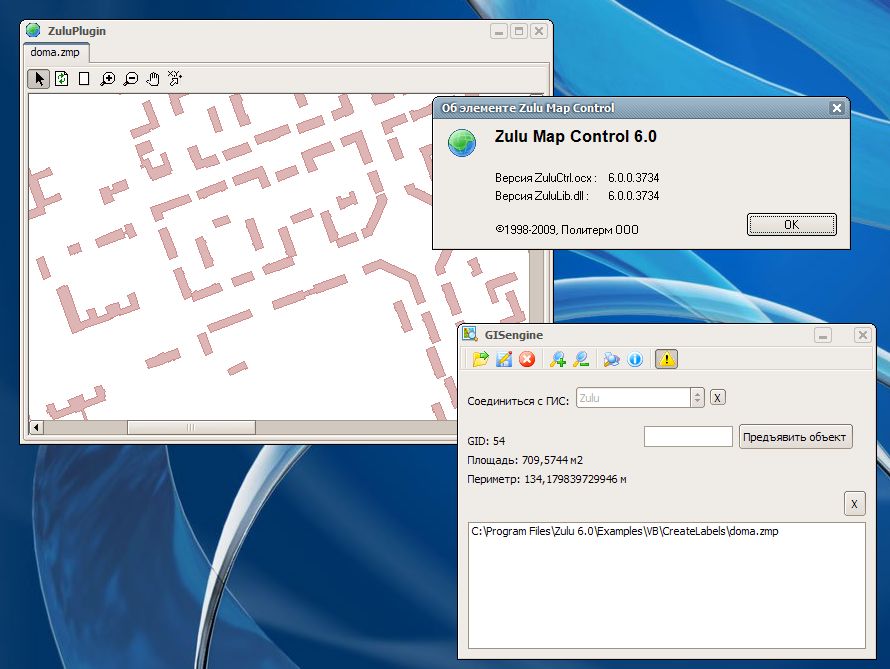Screen dimensions: 890x669
Task: Close the Zulu Map Control about dialog
Action: 837,108
